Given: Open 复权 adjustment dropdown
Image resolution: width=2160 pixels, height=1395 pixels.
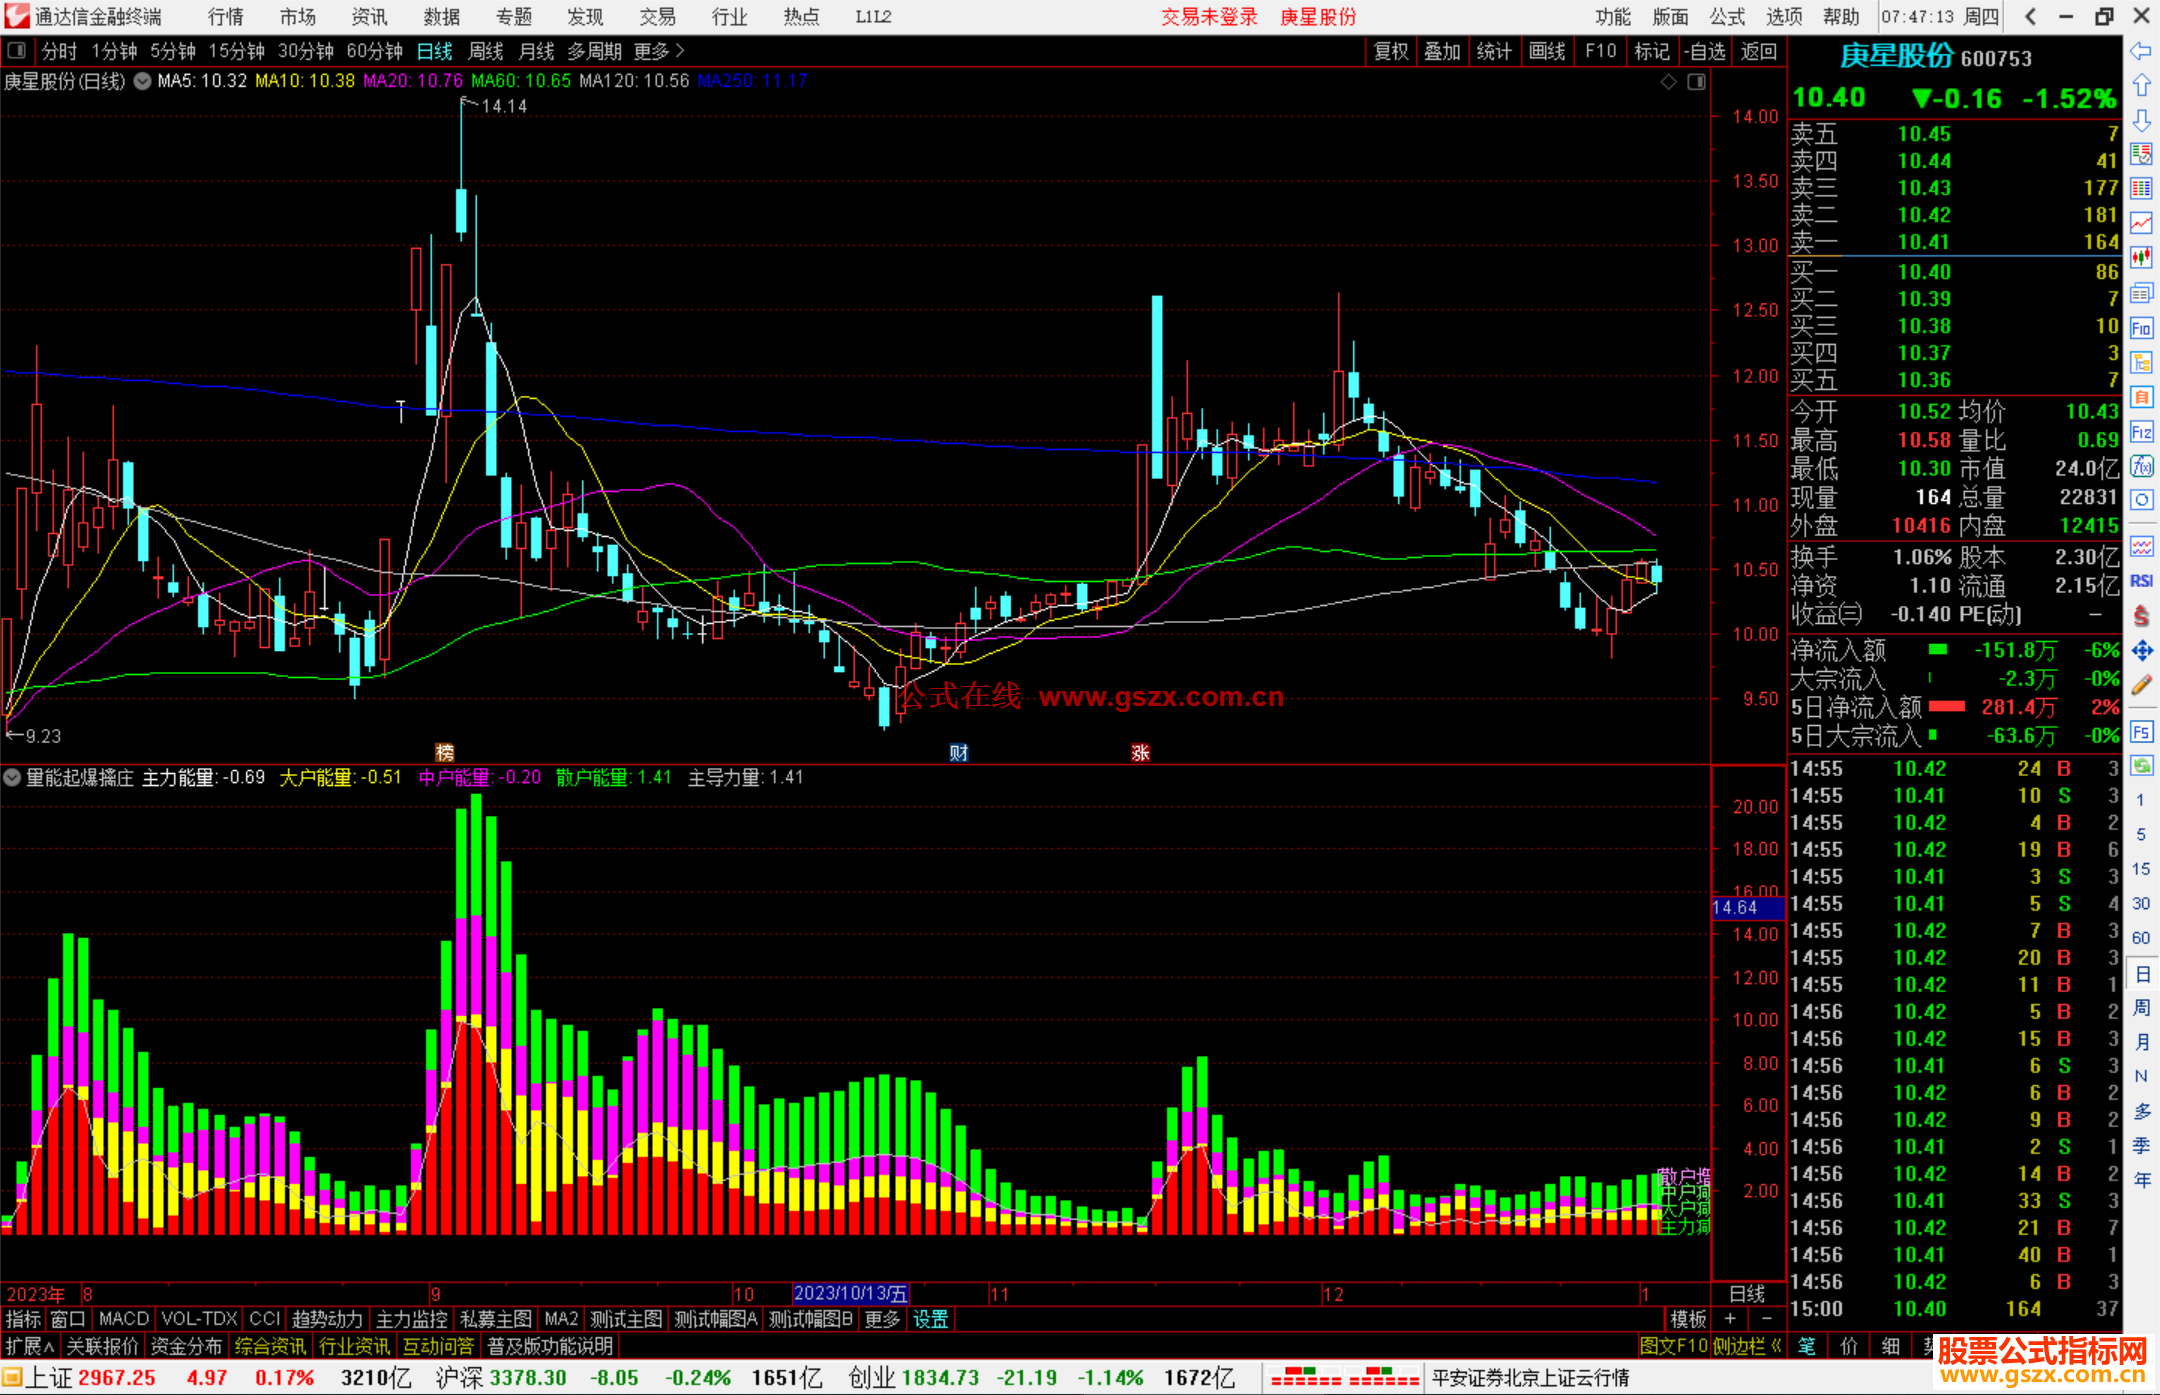Looking at the screenshot, I should click(x=1391, y=51).
